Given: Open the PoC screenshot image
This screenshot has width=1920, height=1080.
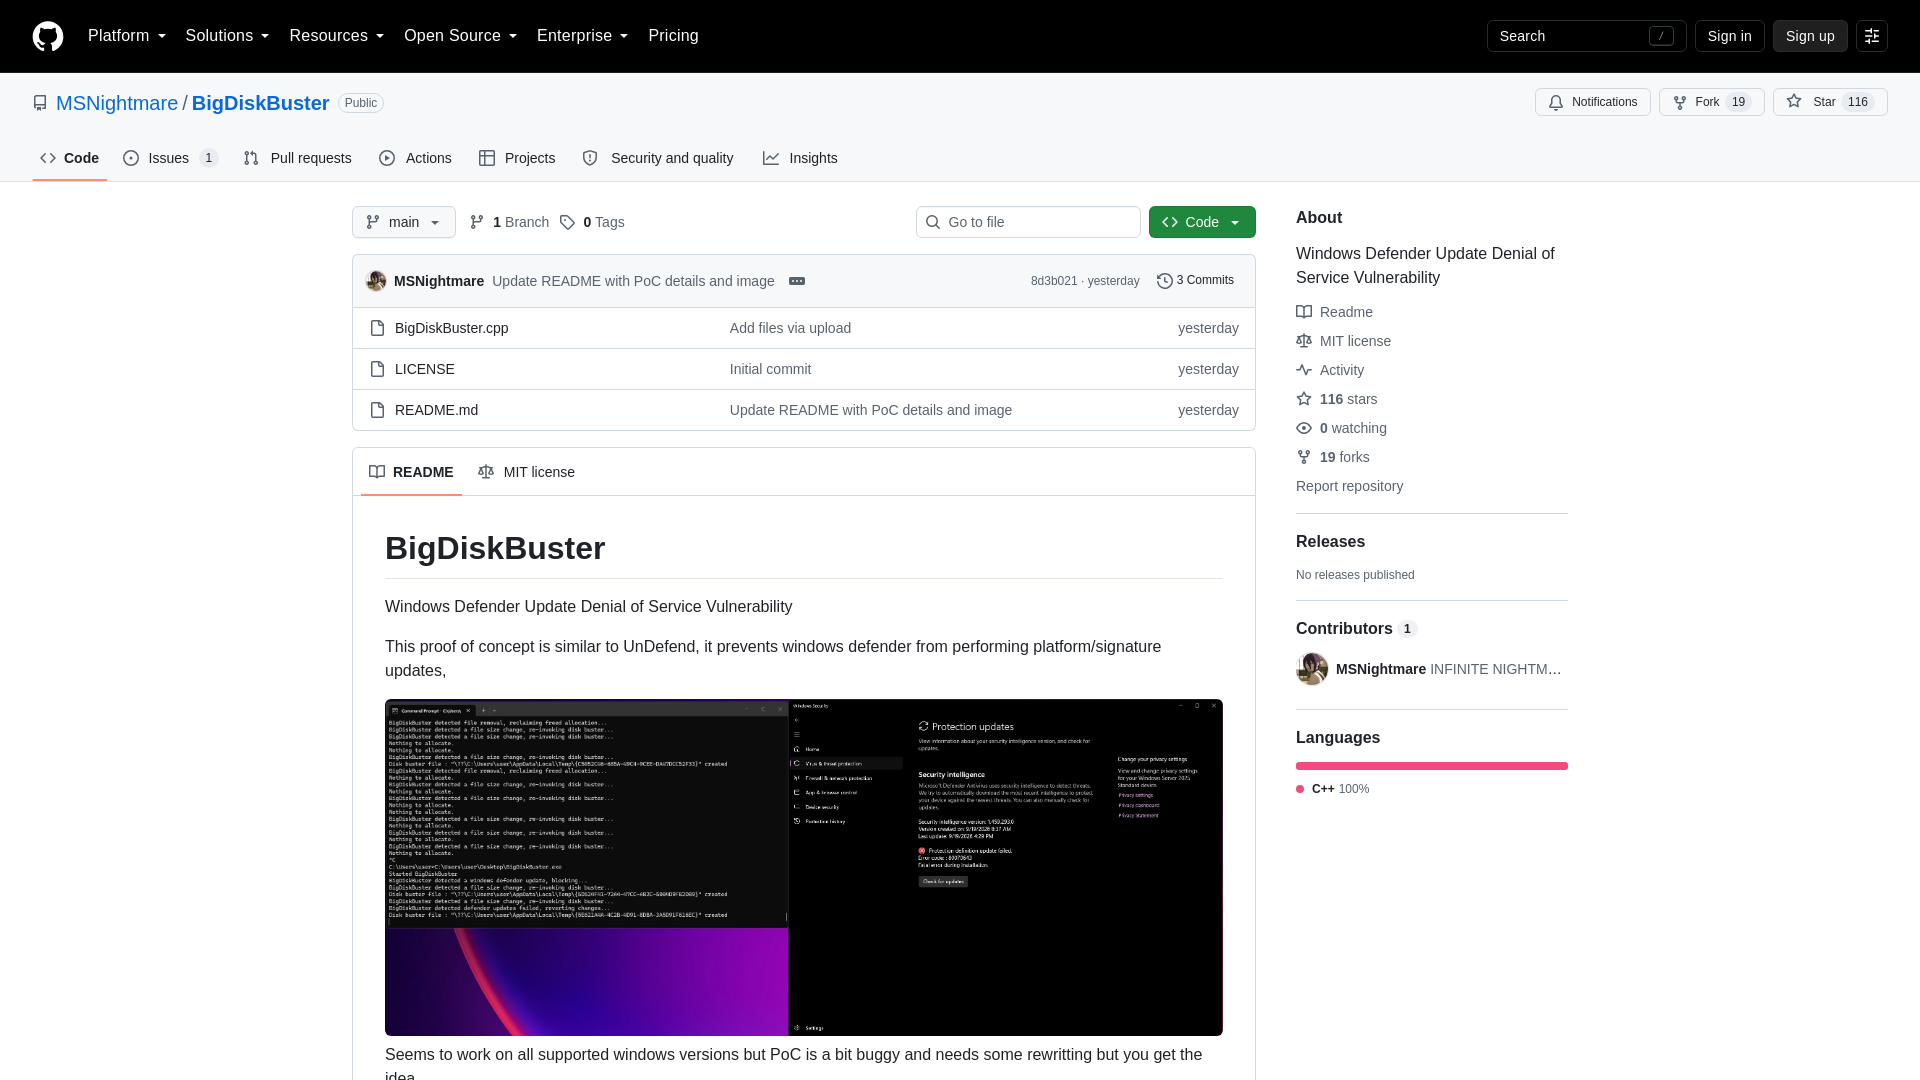Looking at the screenshot, I should [804, 867].
